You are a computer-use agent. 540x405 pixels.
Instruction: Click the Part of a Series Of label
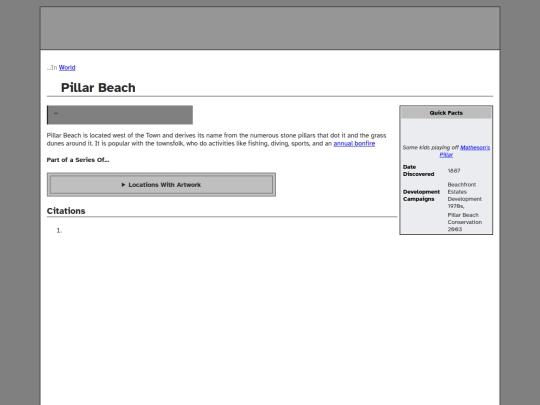point(78,160)
